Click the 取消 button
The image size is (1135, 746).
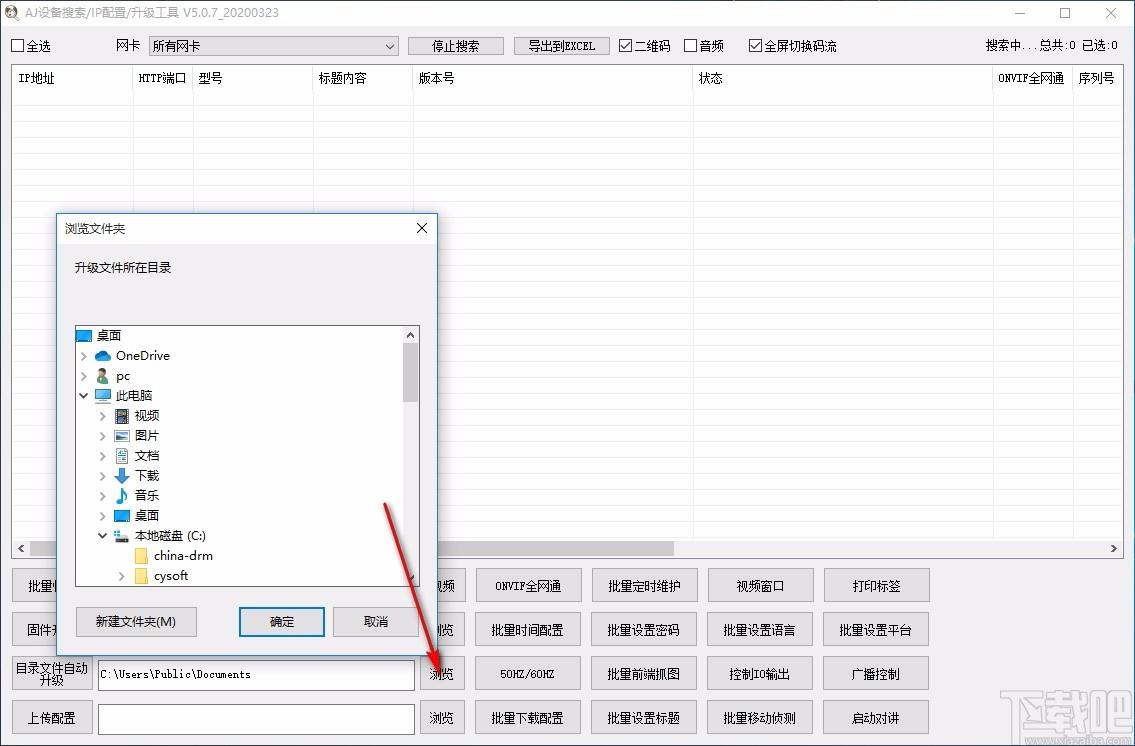[376, 622]
